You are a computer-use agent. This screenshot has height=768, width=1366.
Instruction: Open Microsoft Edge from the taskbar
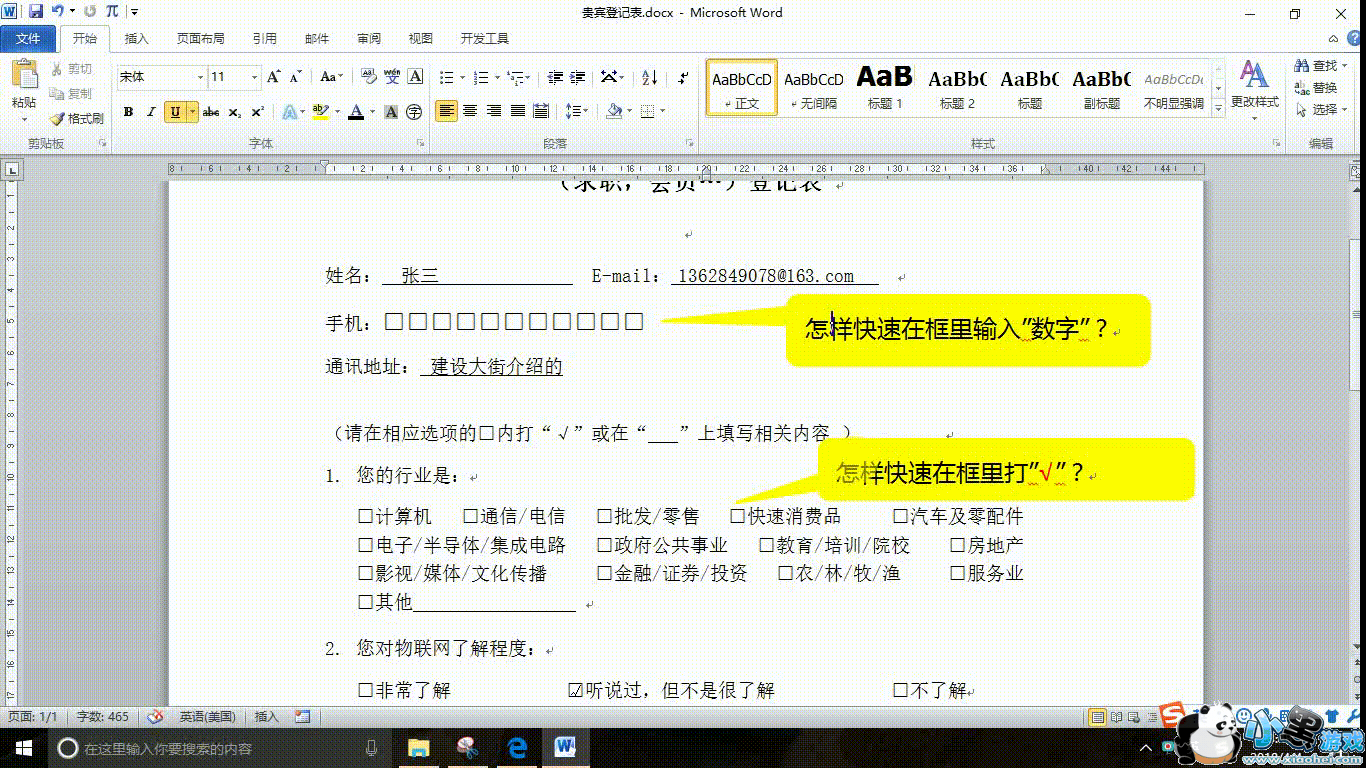517,747
